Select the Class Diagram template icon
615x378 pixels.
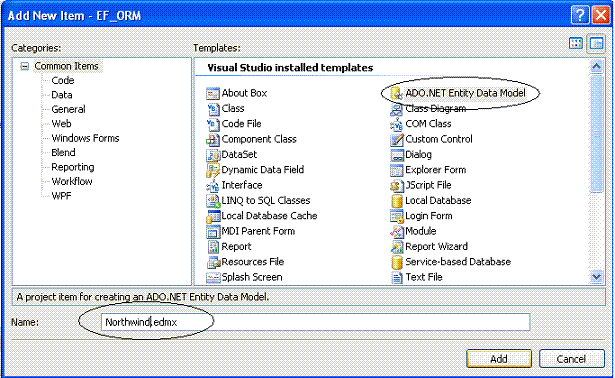coord(396,109)
